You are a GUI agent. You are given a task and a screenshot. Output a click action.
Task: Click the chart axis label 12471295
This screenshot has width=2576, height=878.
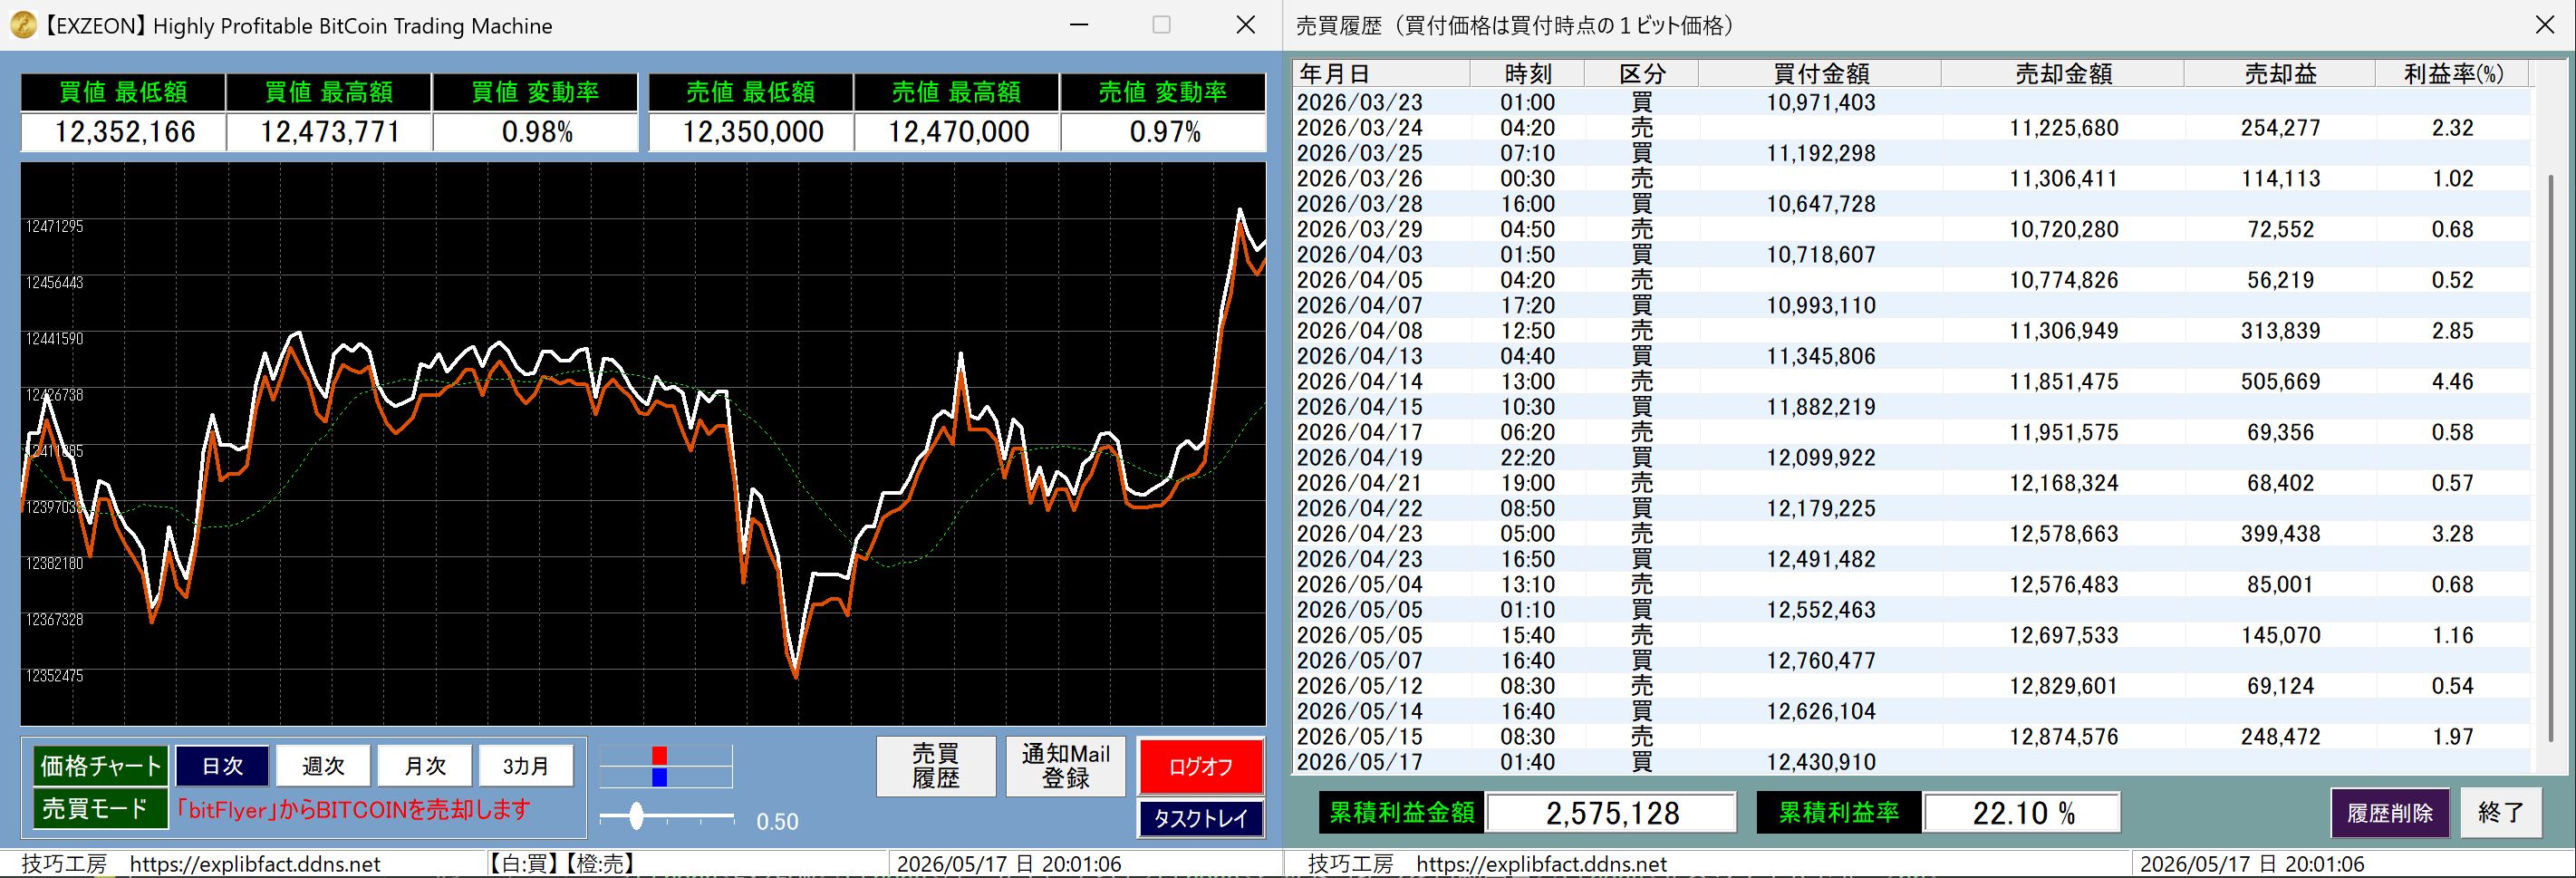click(x=54, y=227)
